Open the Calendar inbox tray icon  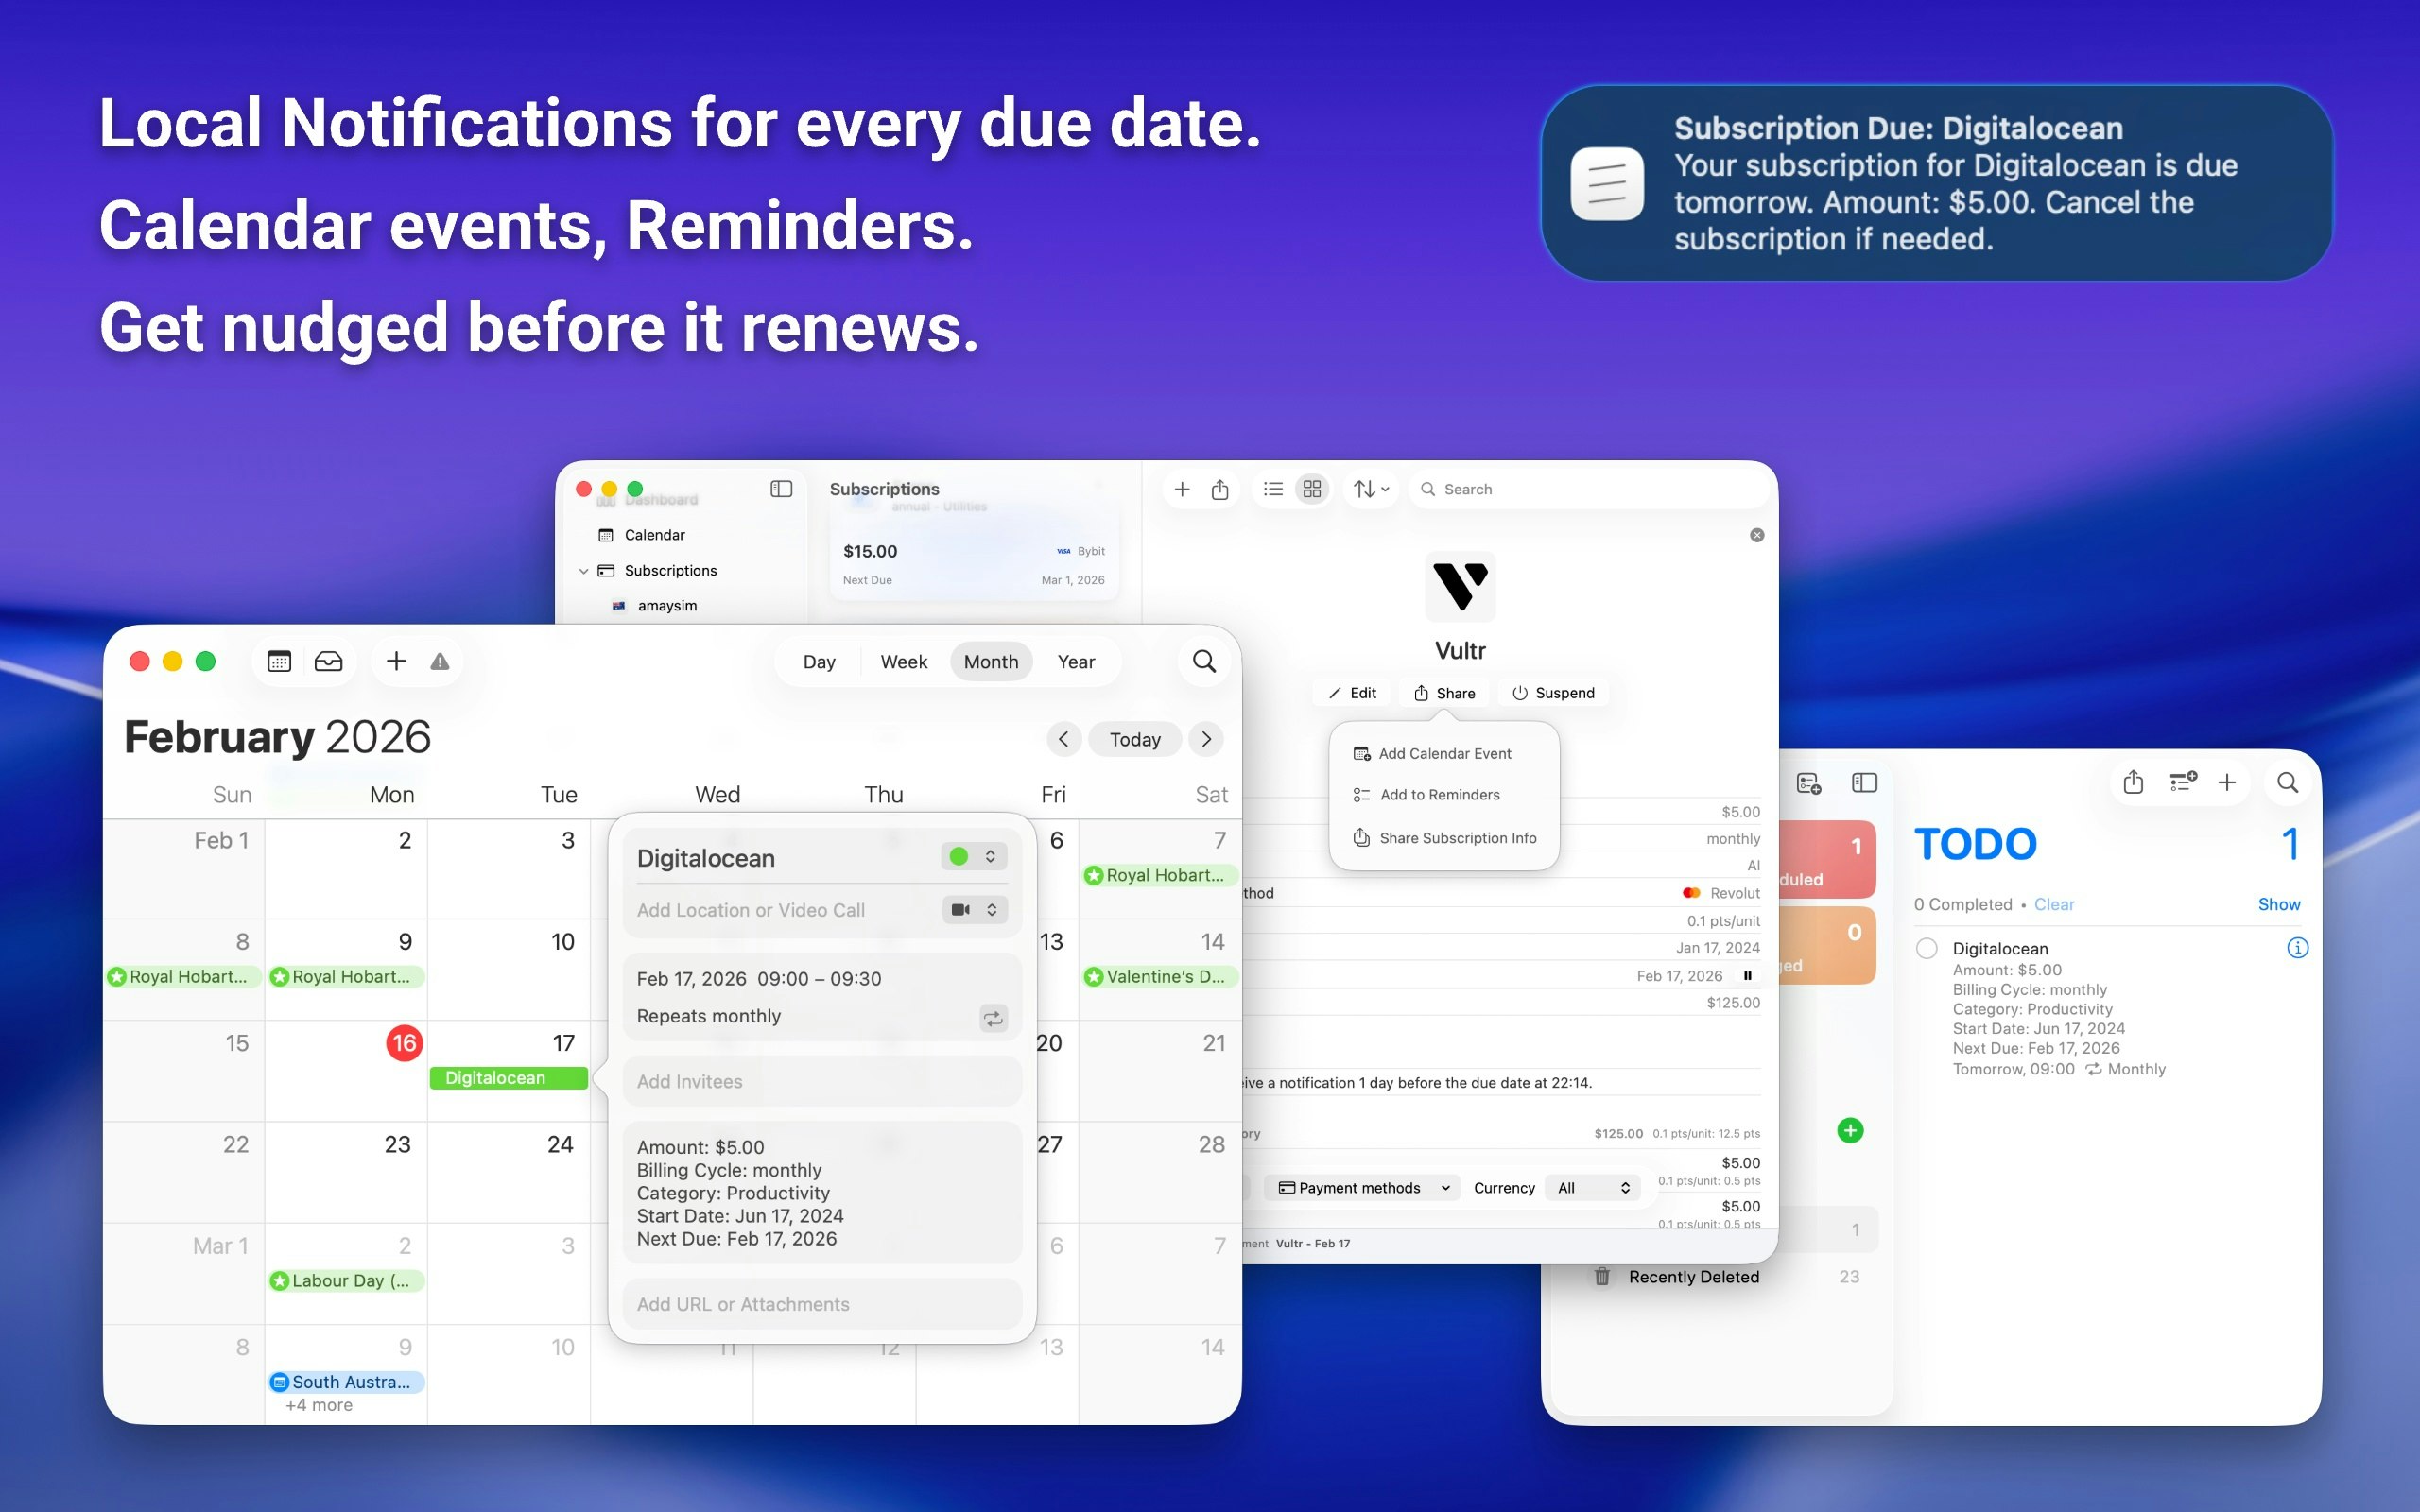click(328, 661)
